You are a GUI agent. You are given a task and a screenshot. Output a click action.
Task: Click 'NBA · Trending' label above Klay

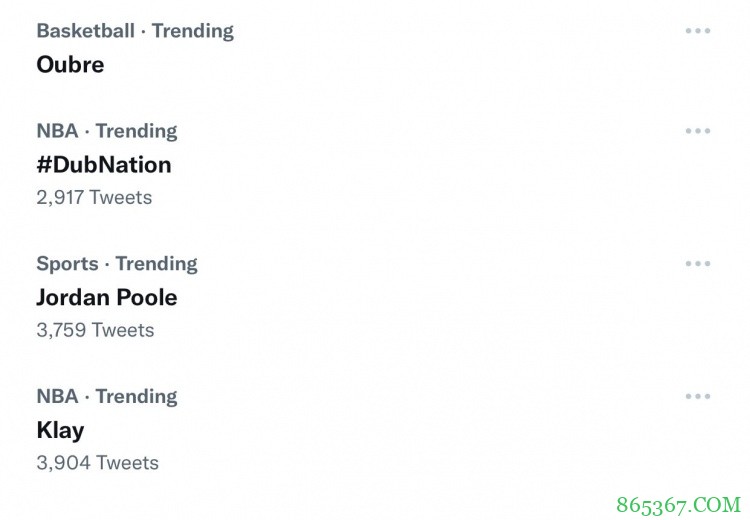click(x=107, y=396)
